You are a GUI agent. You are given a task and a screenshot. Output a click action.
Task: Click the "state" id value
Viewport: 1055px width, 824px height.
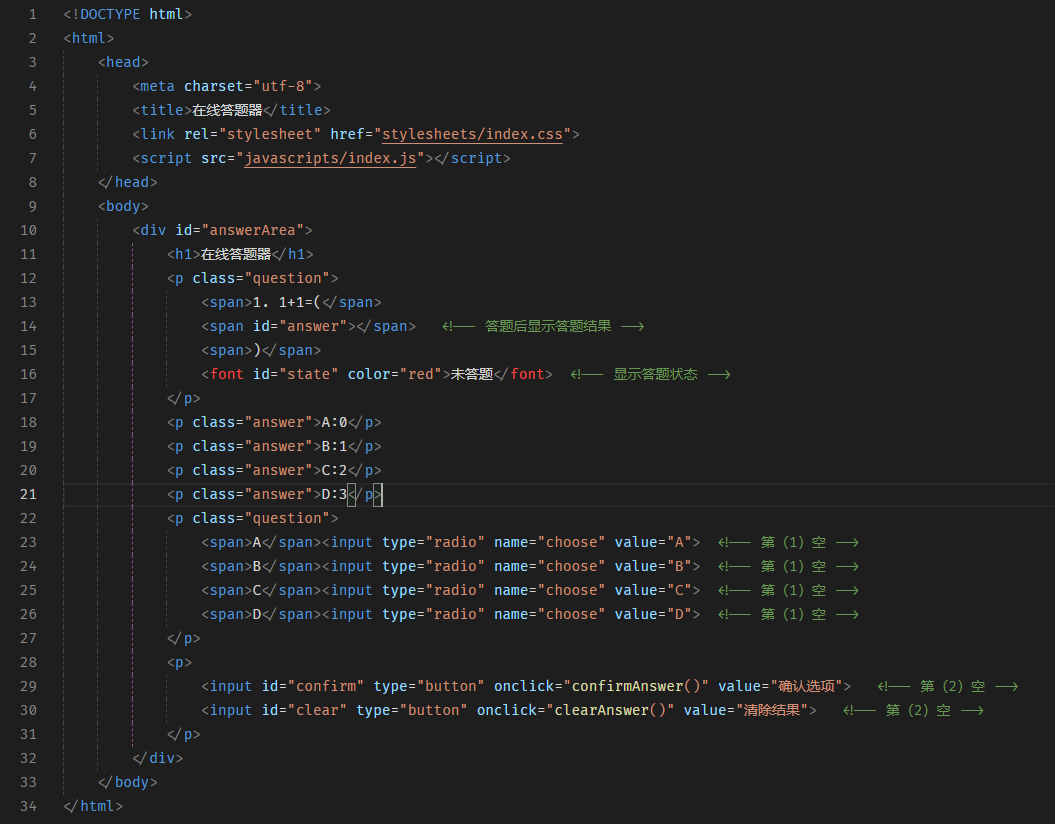(x=308, y=374)
